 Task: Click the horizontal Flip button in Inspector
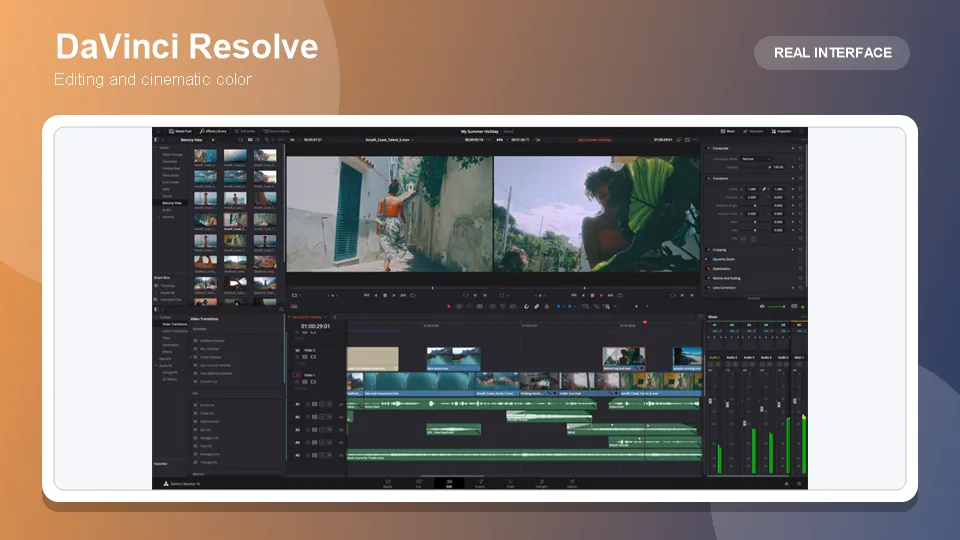coord(743,239)
